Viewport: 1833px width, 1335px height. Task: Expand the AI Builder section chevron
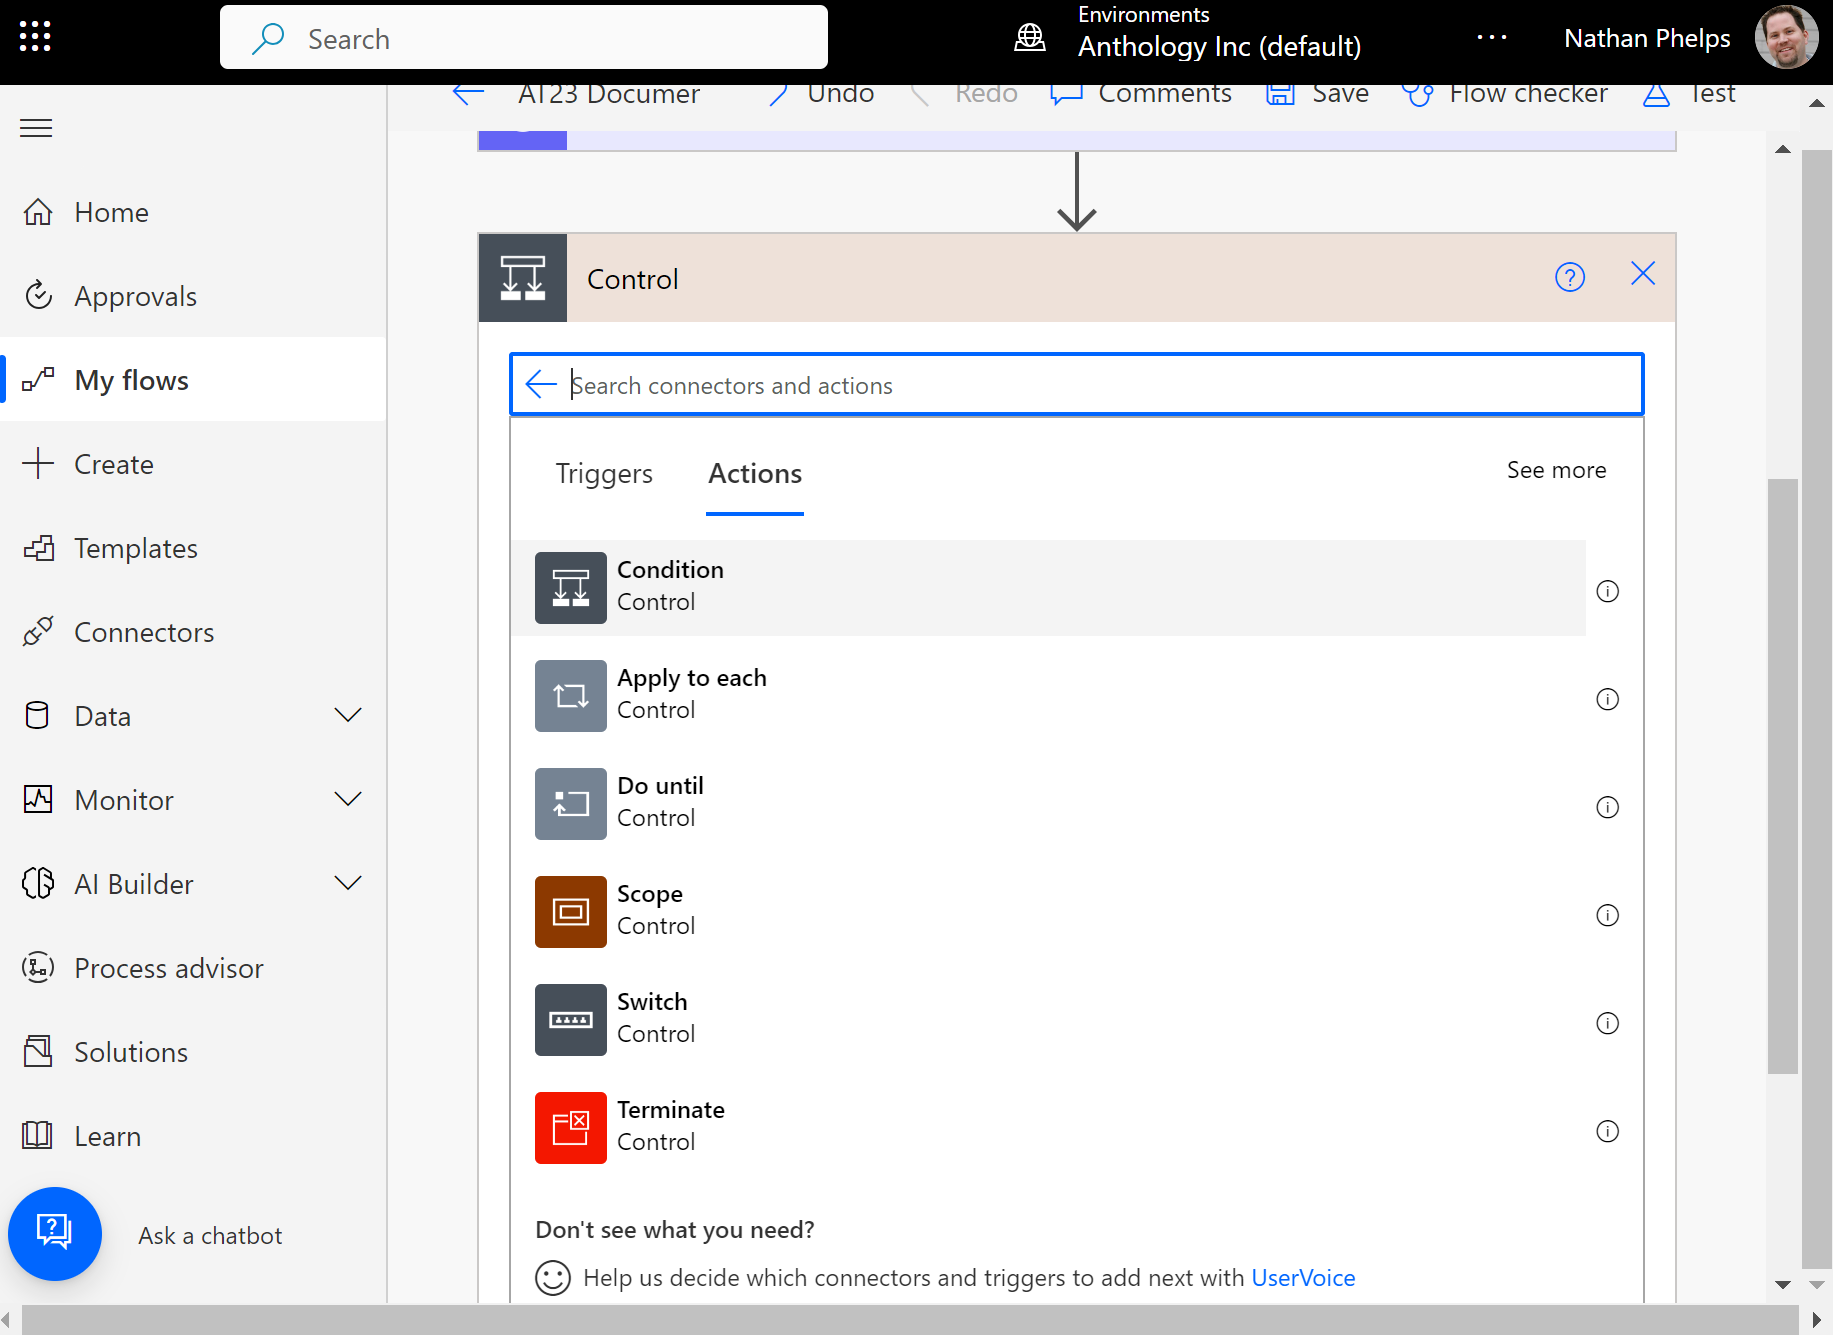[x=347, y=883]
